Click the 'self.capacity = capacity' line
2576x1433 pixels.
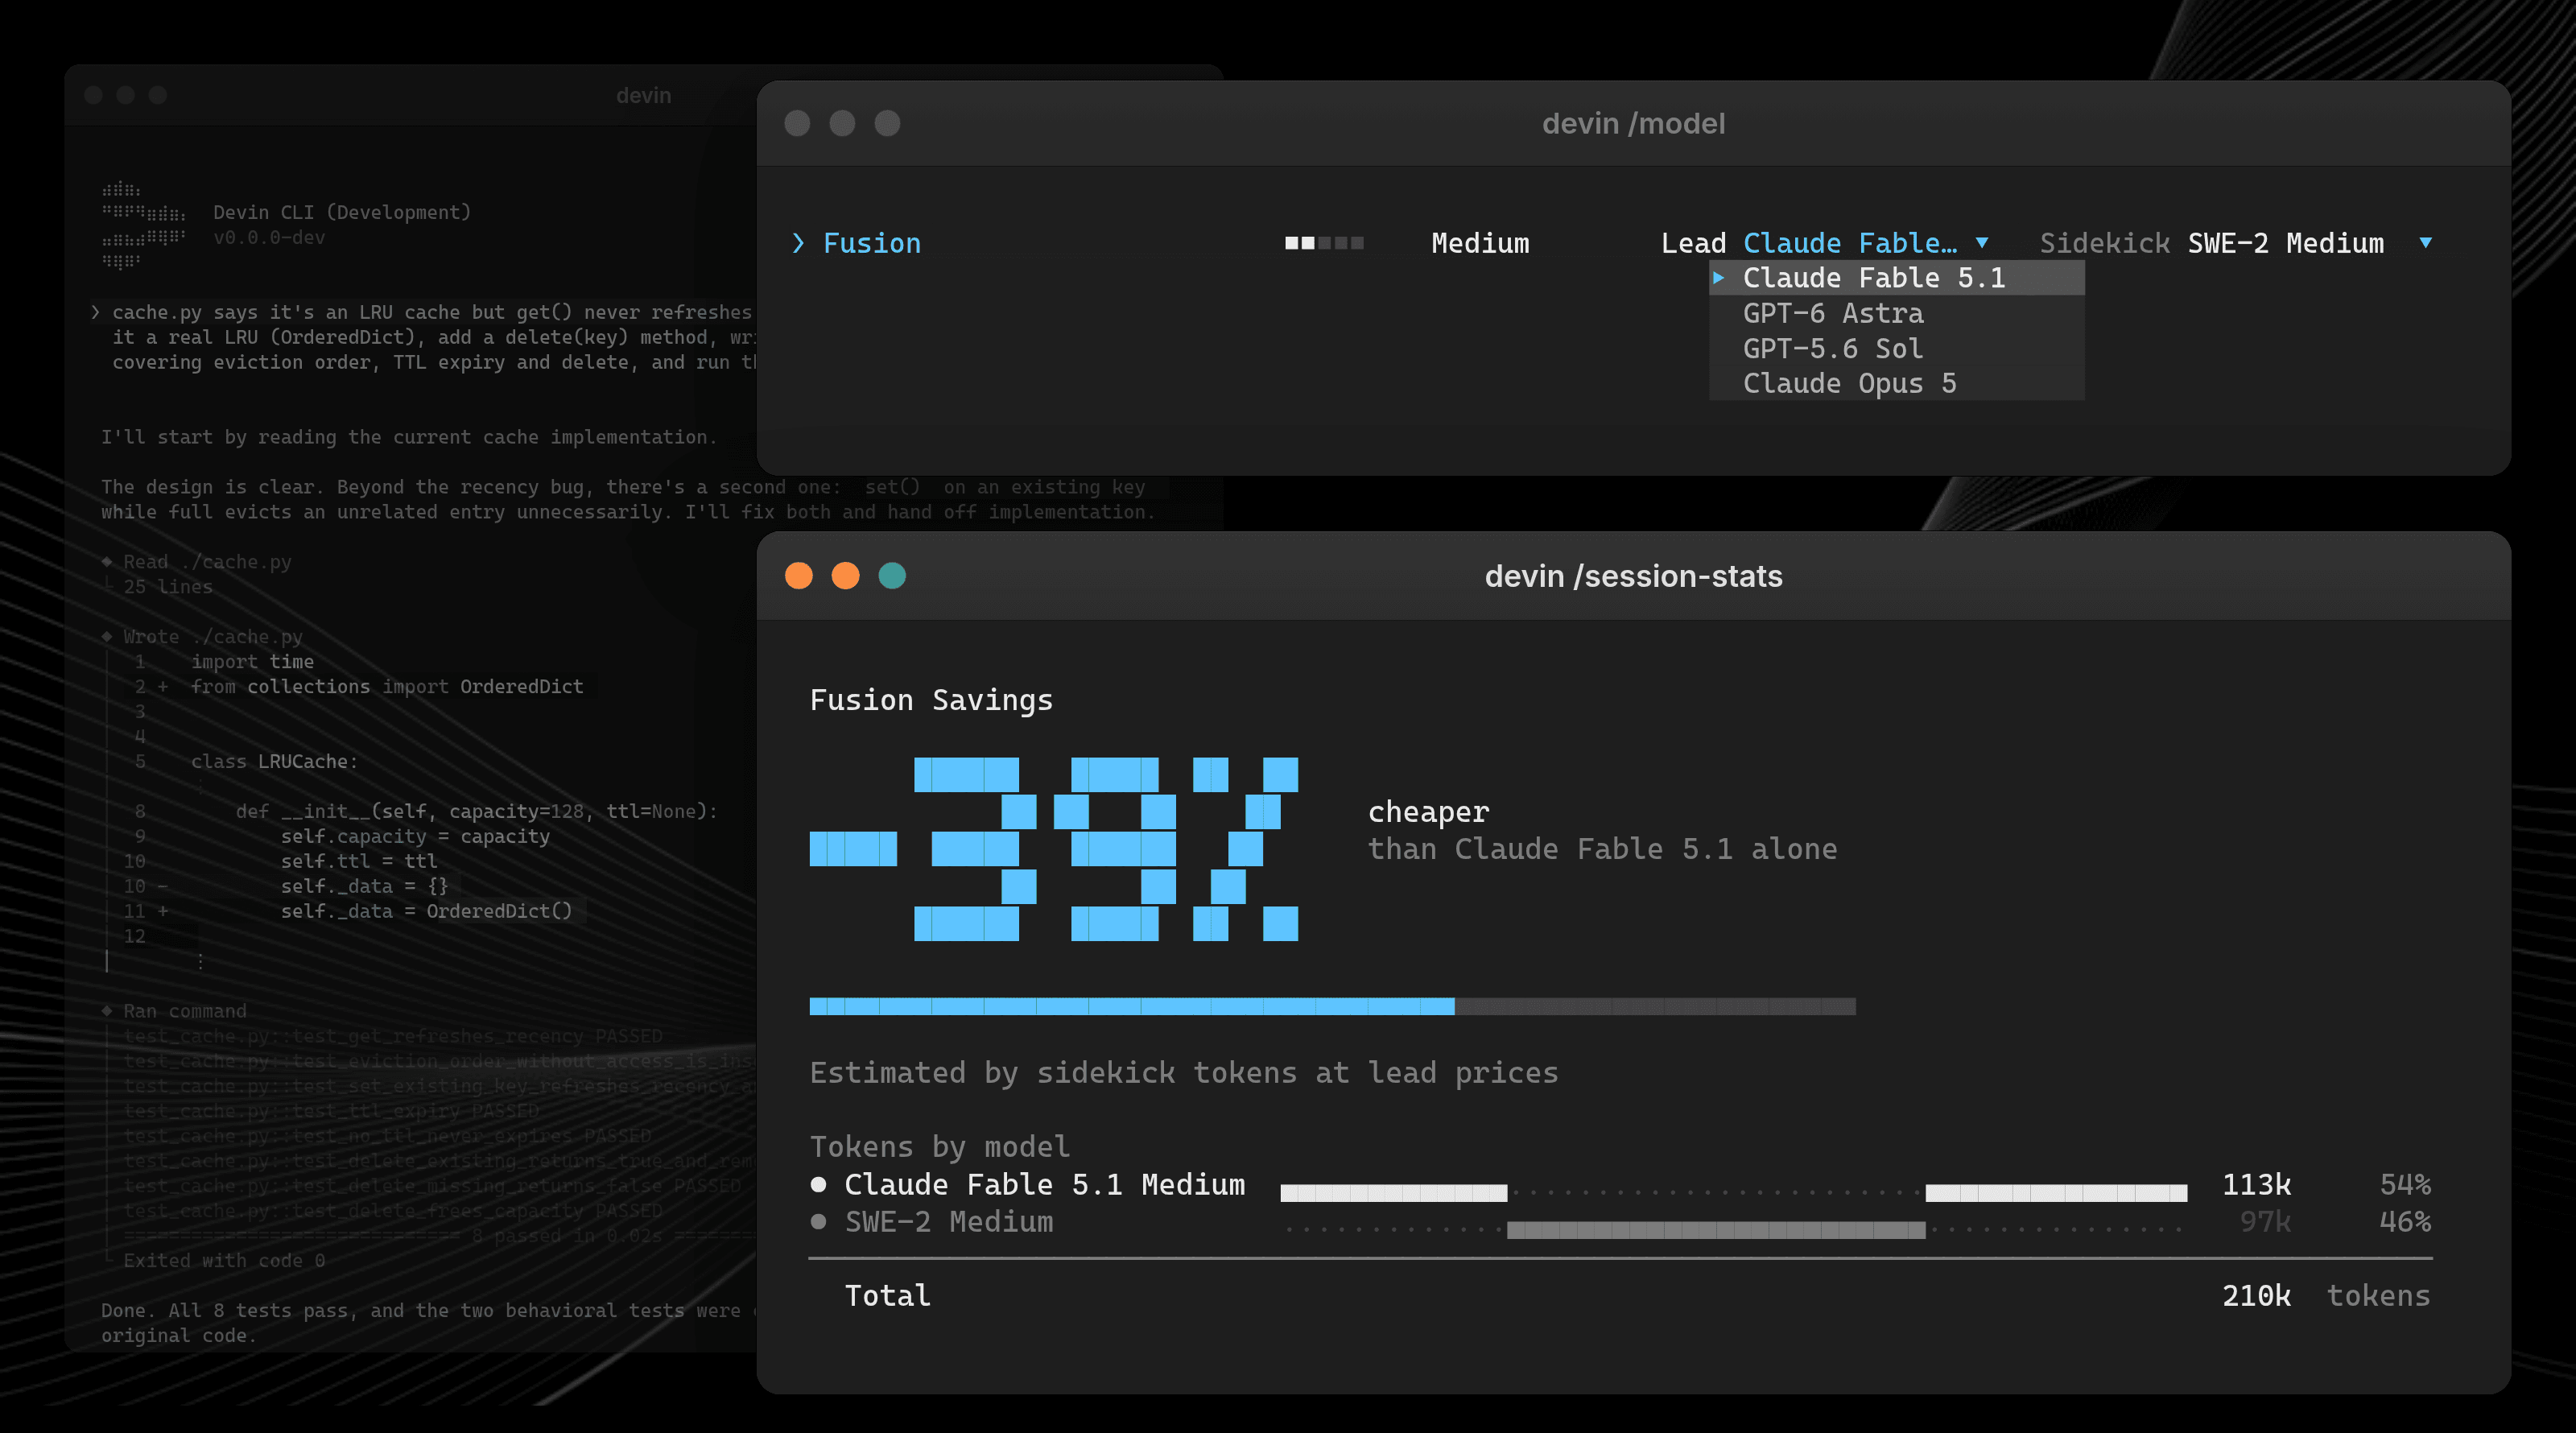(x=415, y=836)
